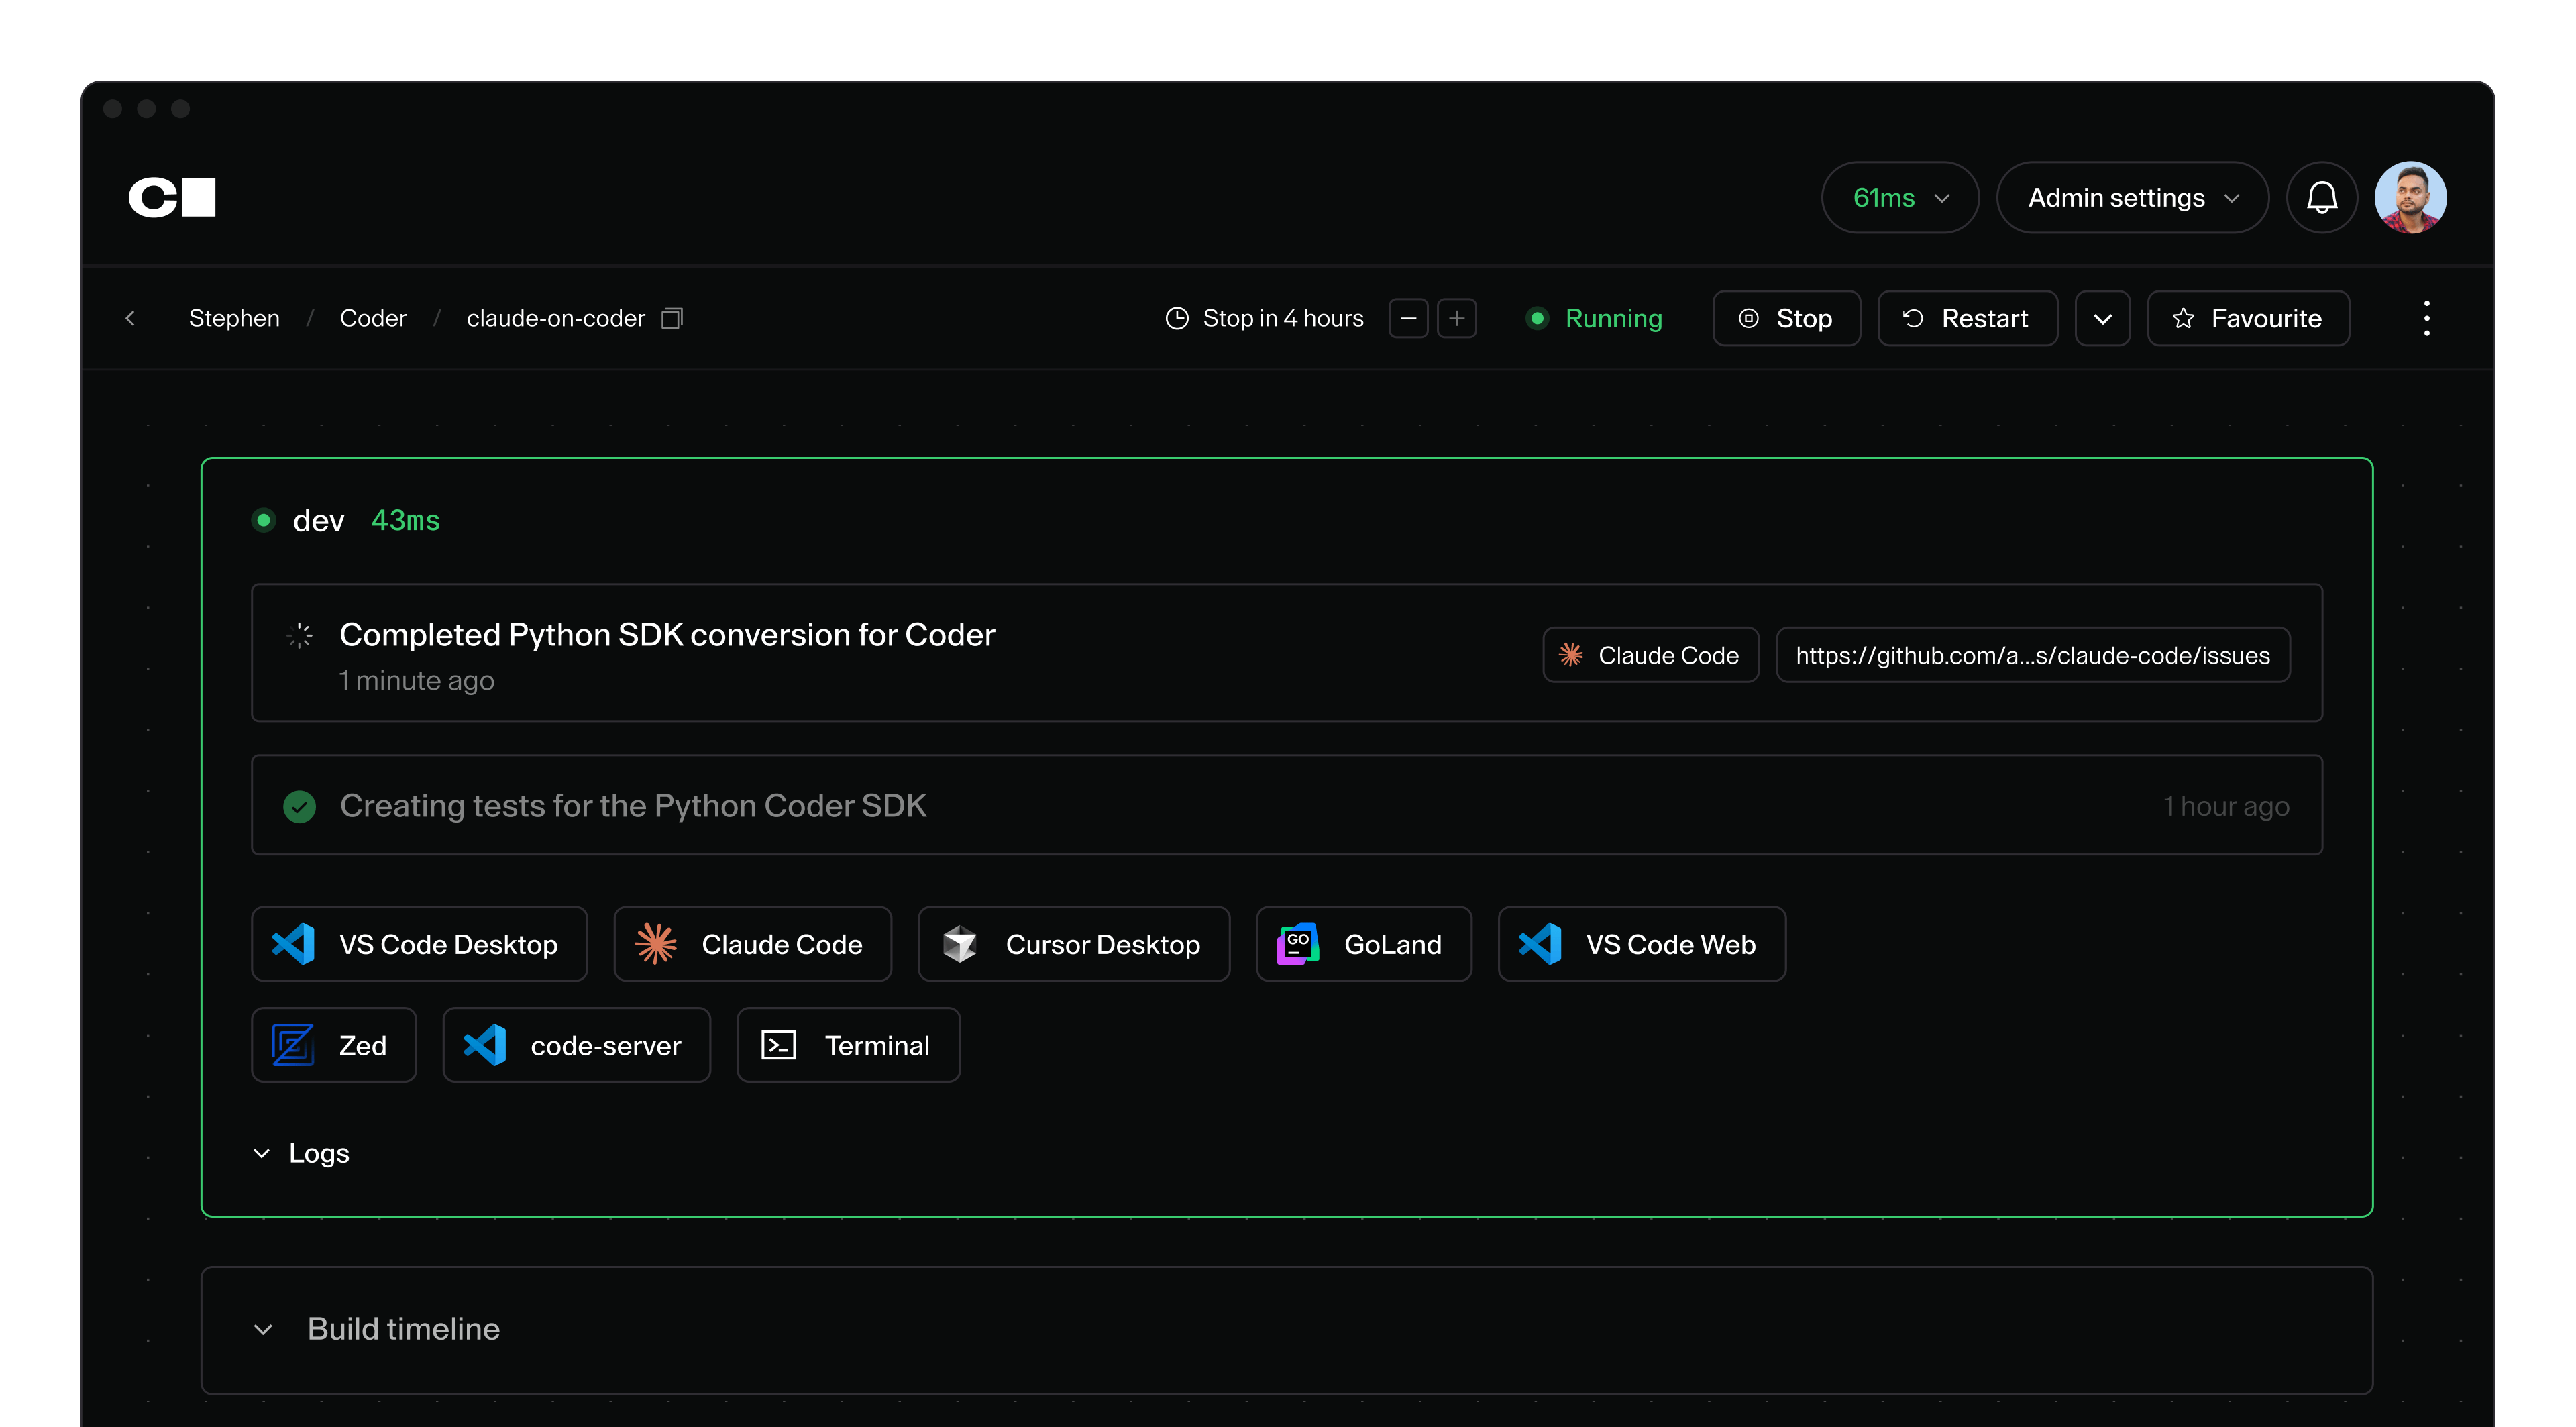This screenshot has width=2576, height=1427.
Task: Copy the claude-on-coder workspace name
Action: 672,318
